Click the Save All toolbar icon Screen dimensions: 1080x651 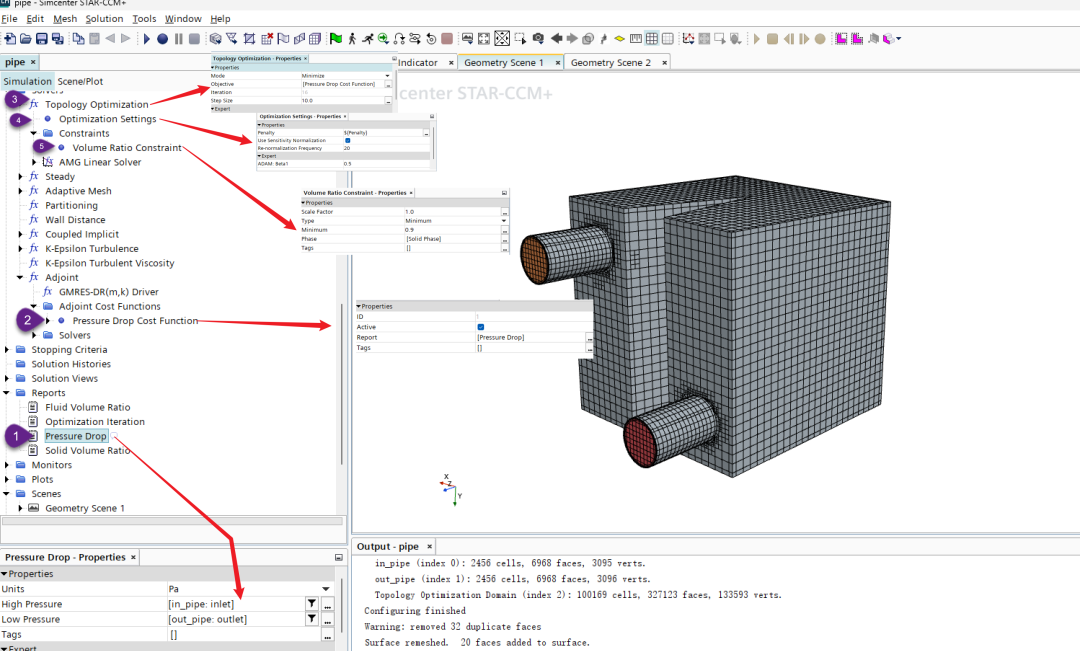[58, 39]
